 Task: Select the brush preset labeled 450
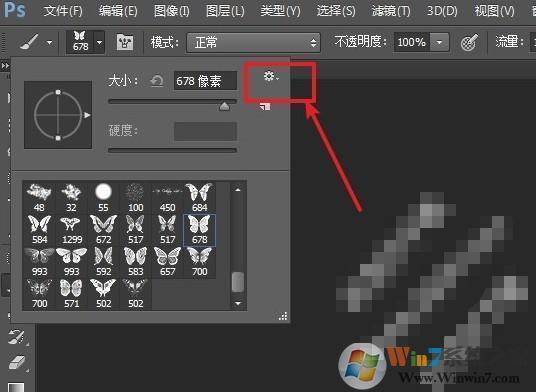point(167,198)
